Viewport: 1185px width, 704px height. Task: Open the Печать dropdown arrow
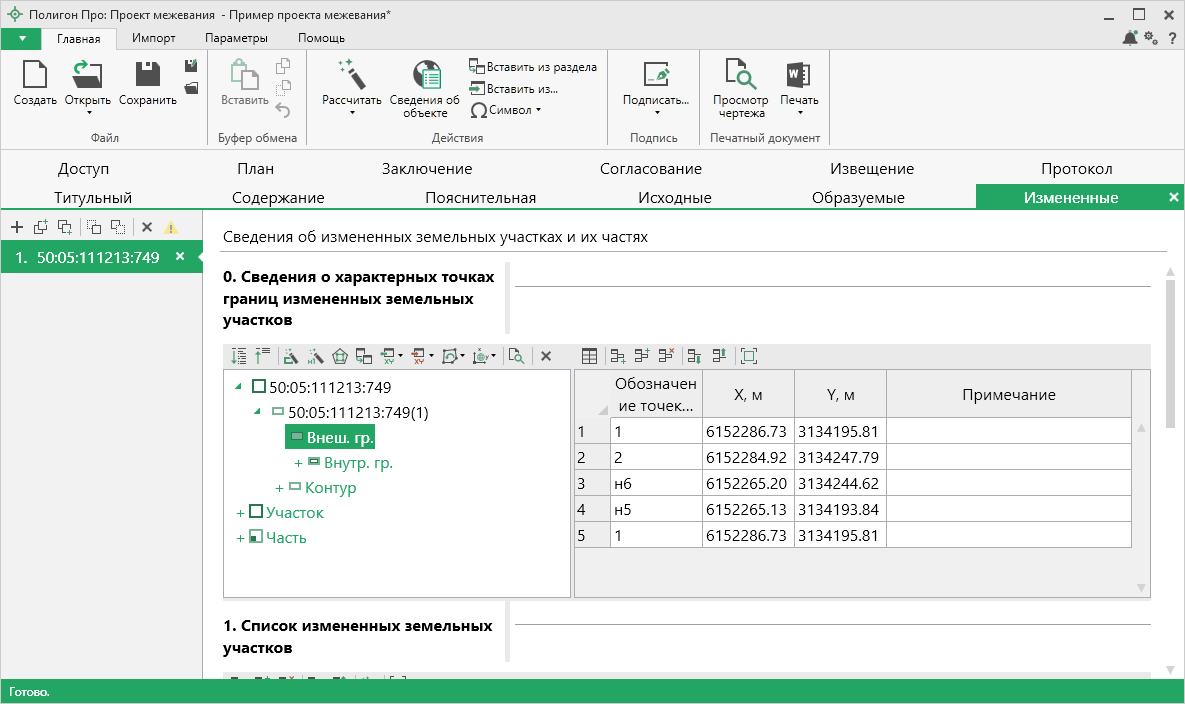[x=799, y=113]
